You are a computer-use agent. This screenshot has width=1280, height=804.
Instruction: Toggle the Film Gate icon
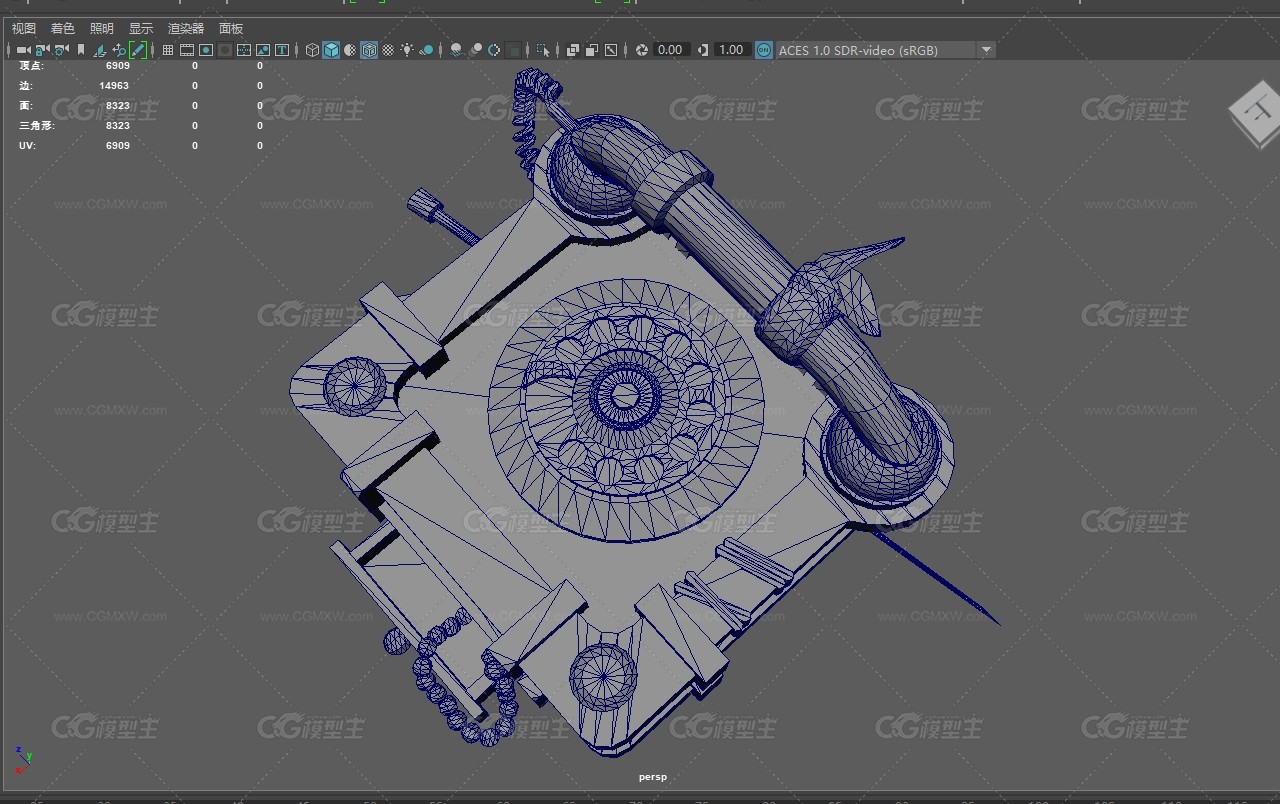click(x=187, y=50)
